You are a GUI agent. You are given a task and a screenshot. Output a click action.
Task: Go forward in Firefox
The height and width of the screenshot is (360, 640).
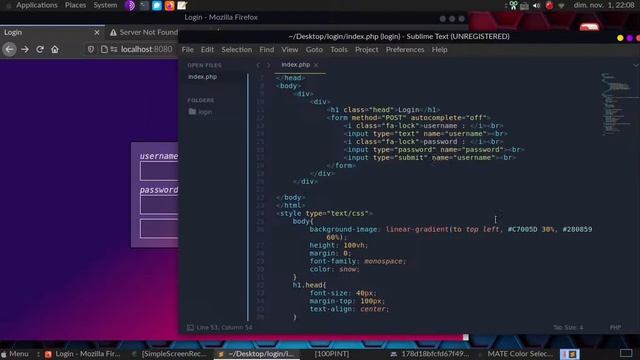click(x=25, y=49)
